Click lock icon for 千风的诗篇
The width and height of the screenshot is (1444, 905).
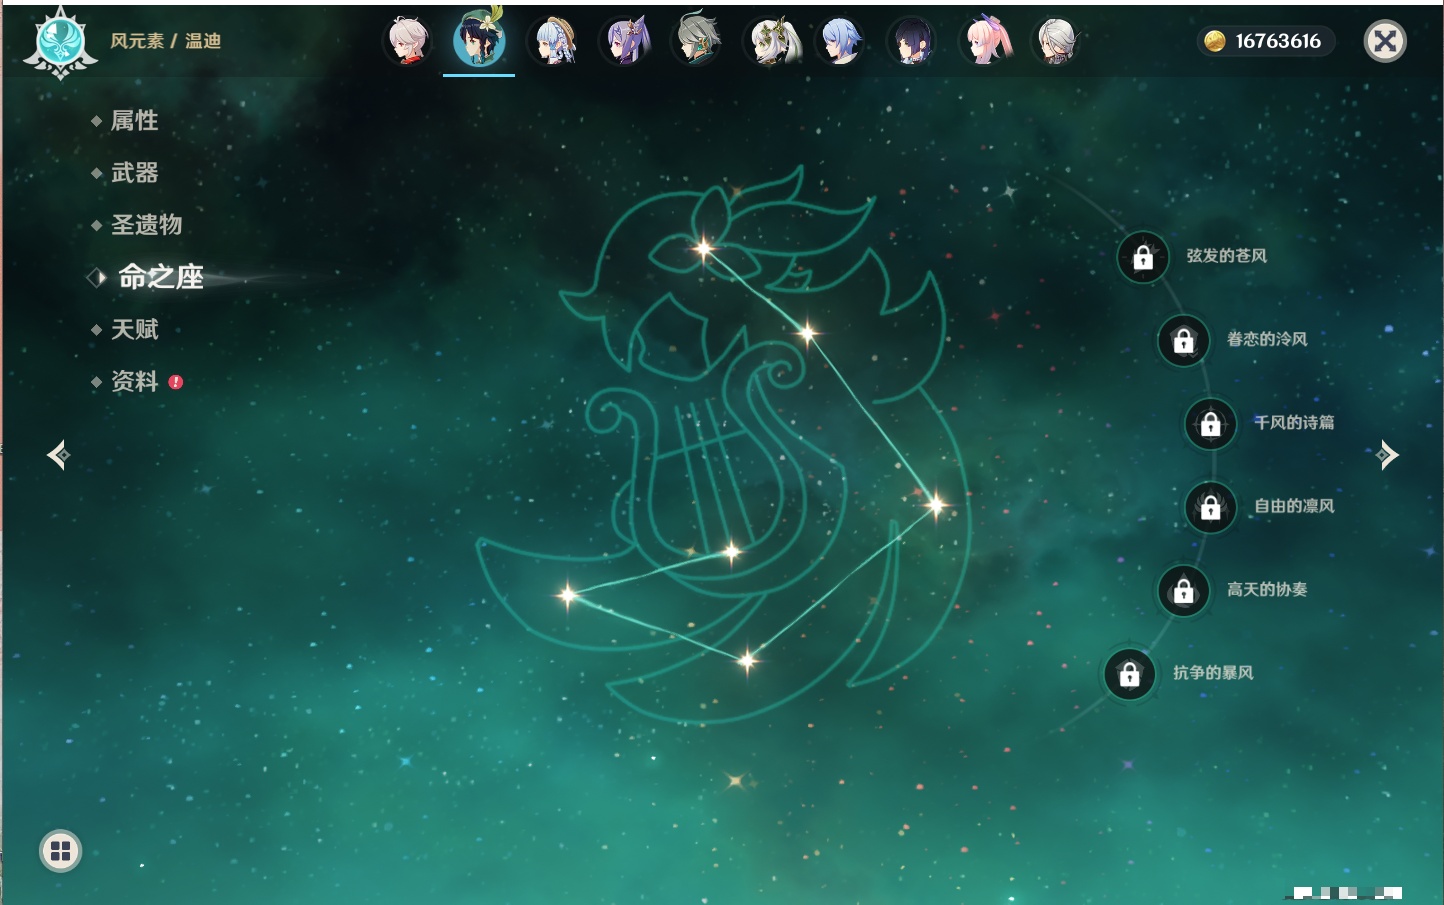coord(1211,424)
